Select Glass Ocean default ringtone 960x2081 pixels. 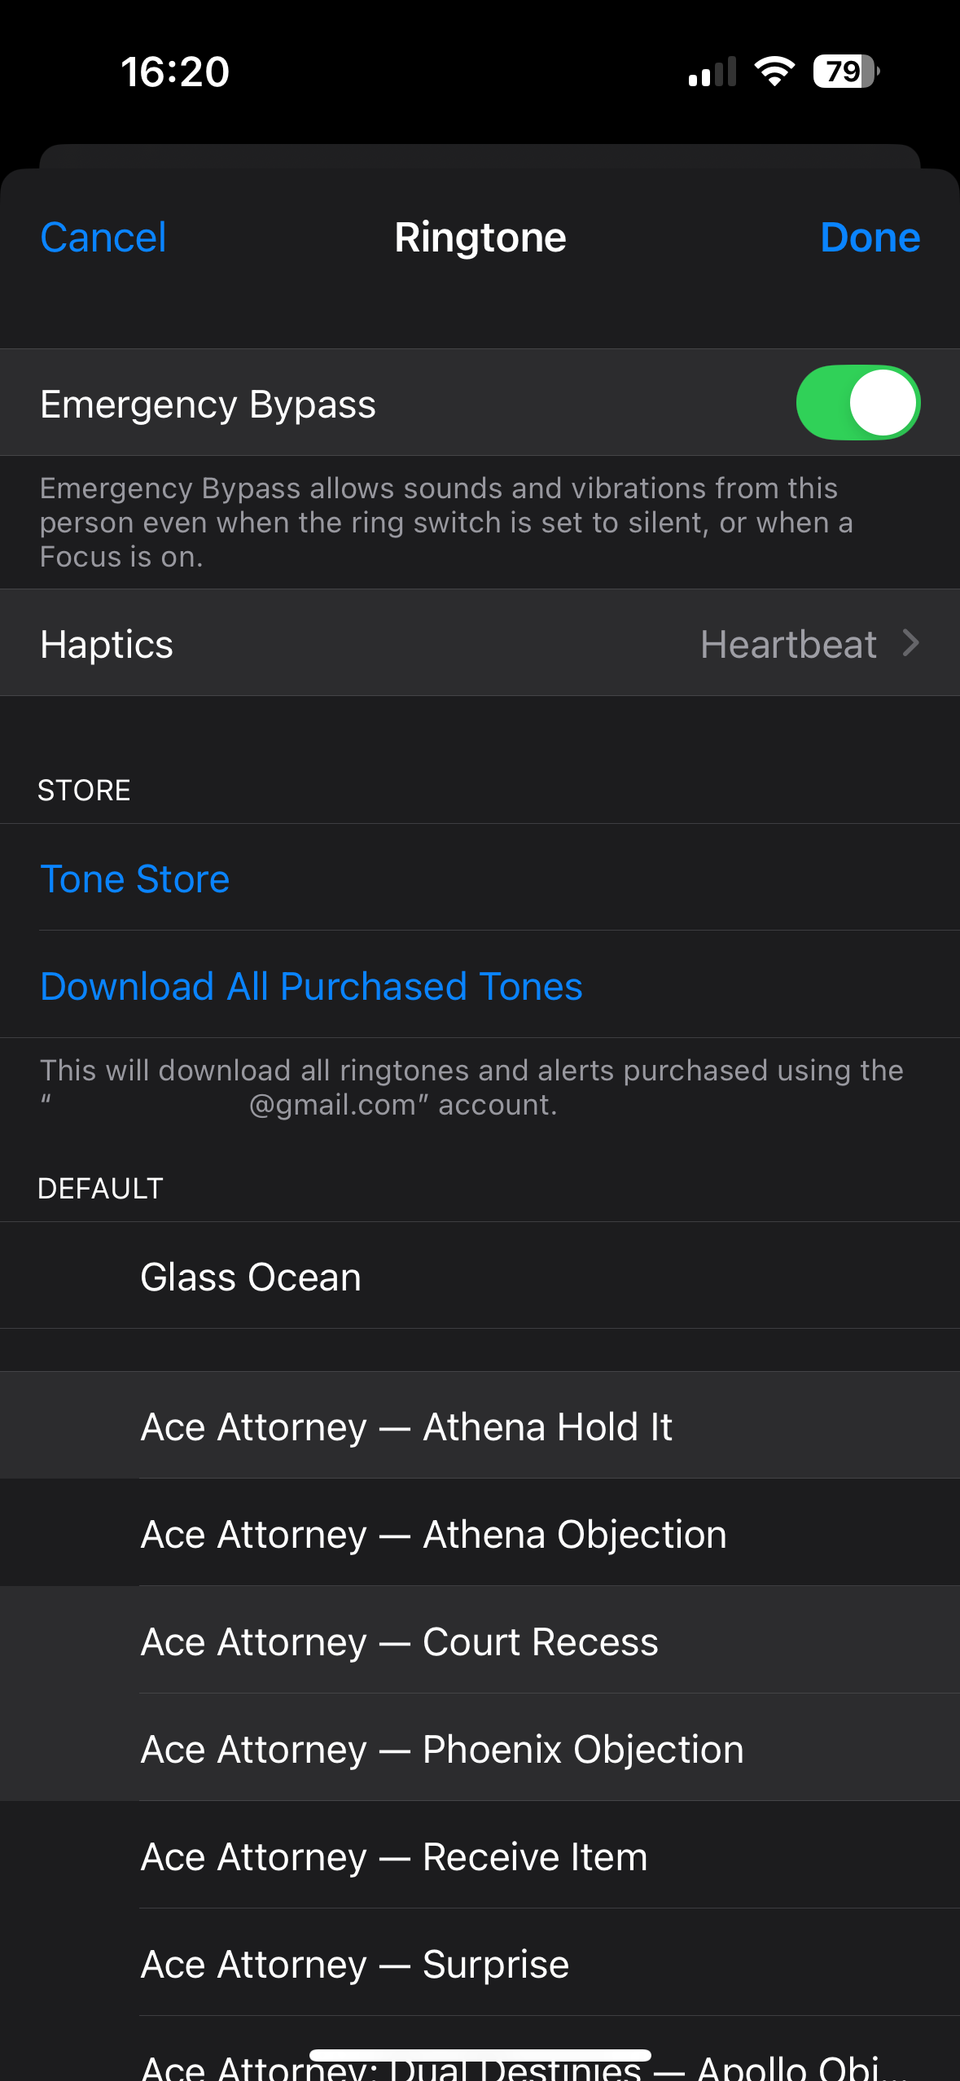pos(251,1277)
